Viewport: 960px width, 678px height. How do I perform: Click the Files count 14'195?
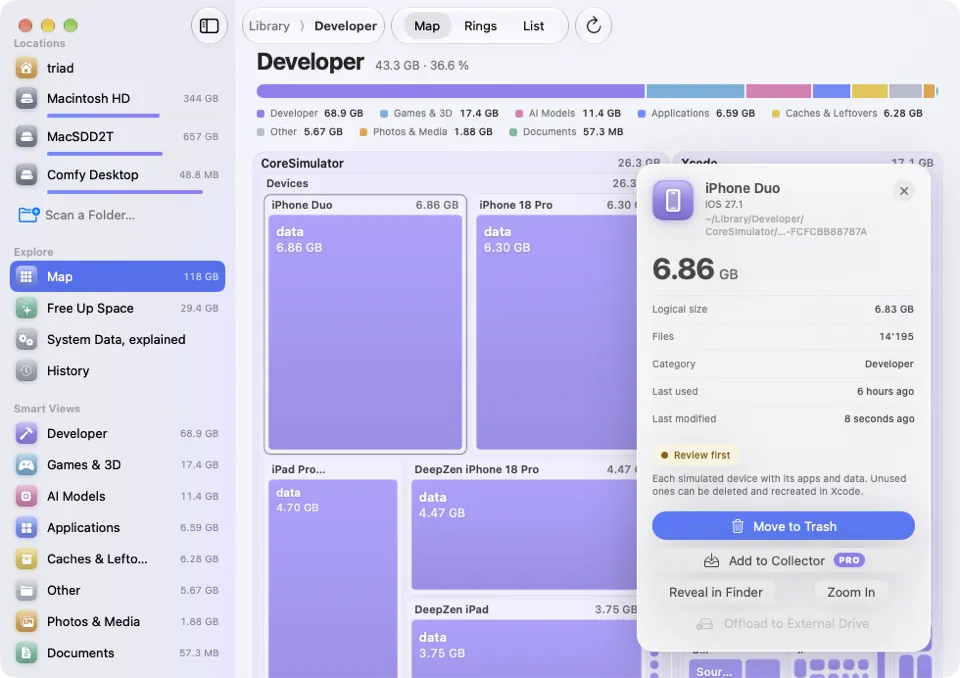896,337
